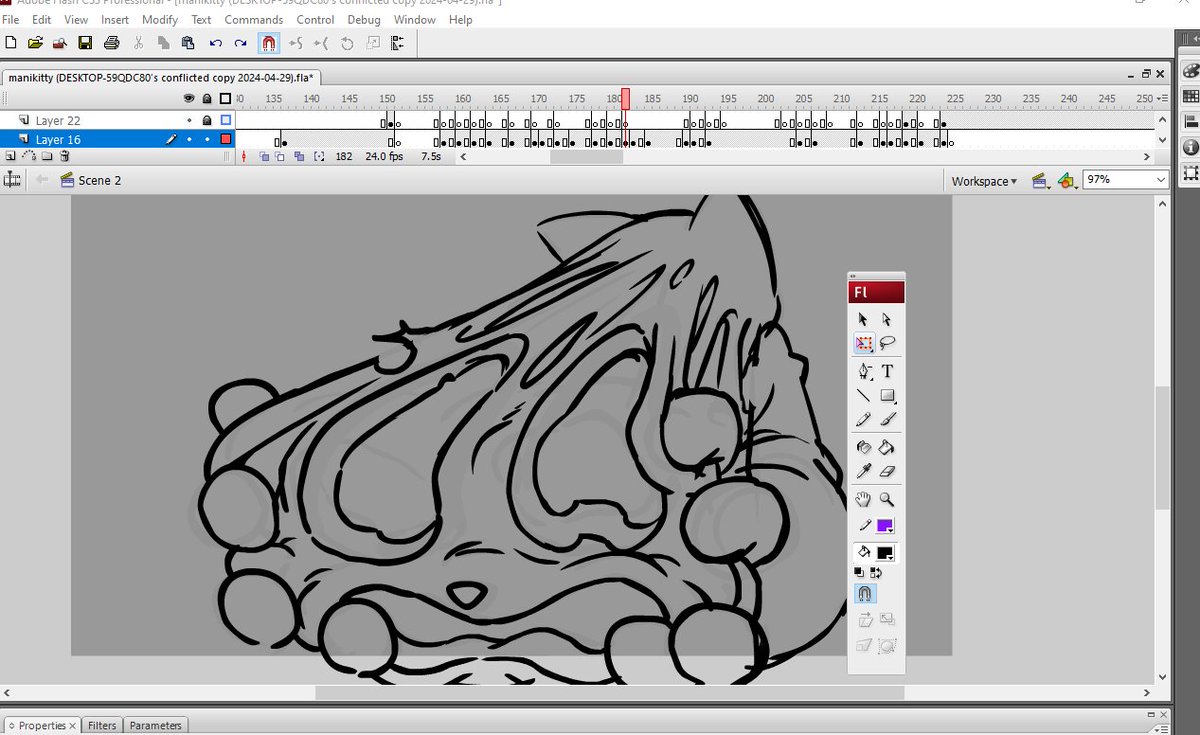Screen dimensions: 1200x735
Task: Open a file with the folder icon
Action: (35, 43)
